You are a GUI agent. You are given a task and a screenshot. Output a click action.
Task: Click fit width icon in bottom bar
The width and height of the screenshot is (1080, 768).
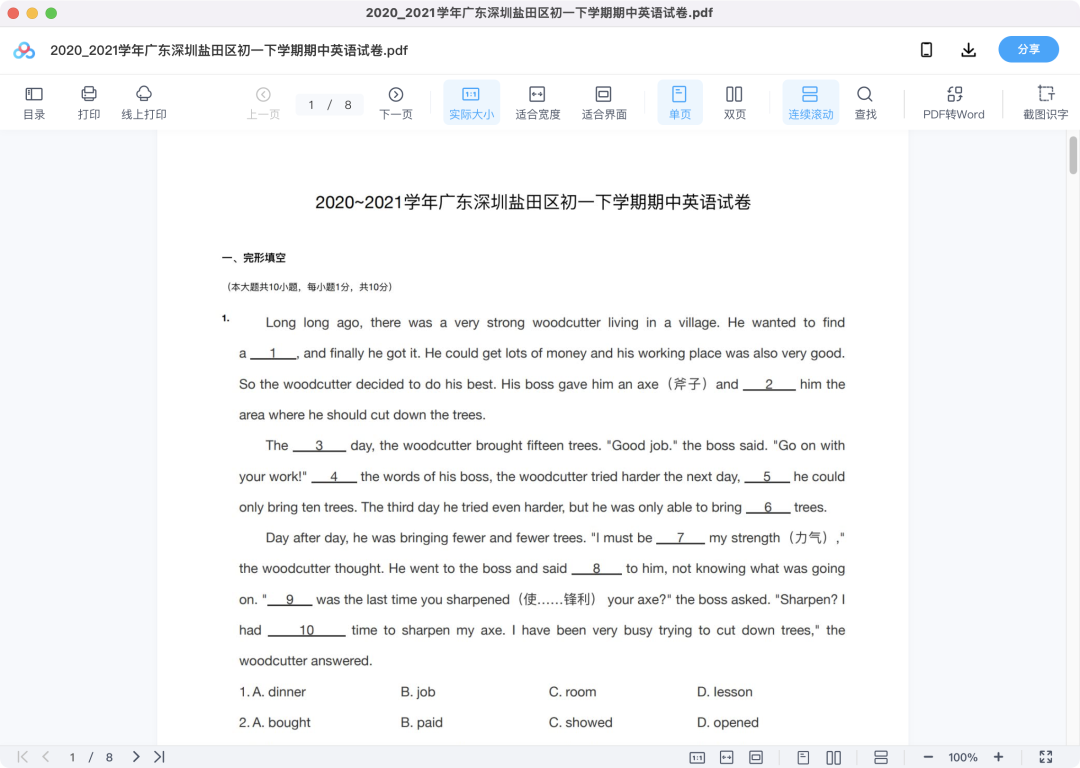[727, 758]
